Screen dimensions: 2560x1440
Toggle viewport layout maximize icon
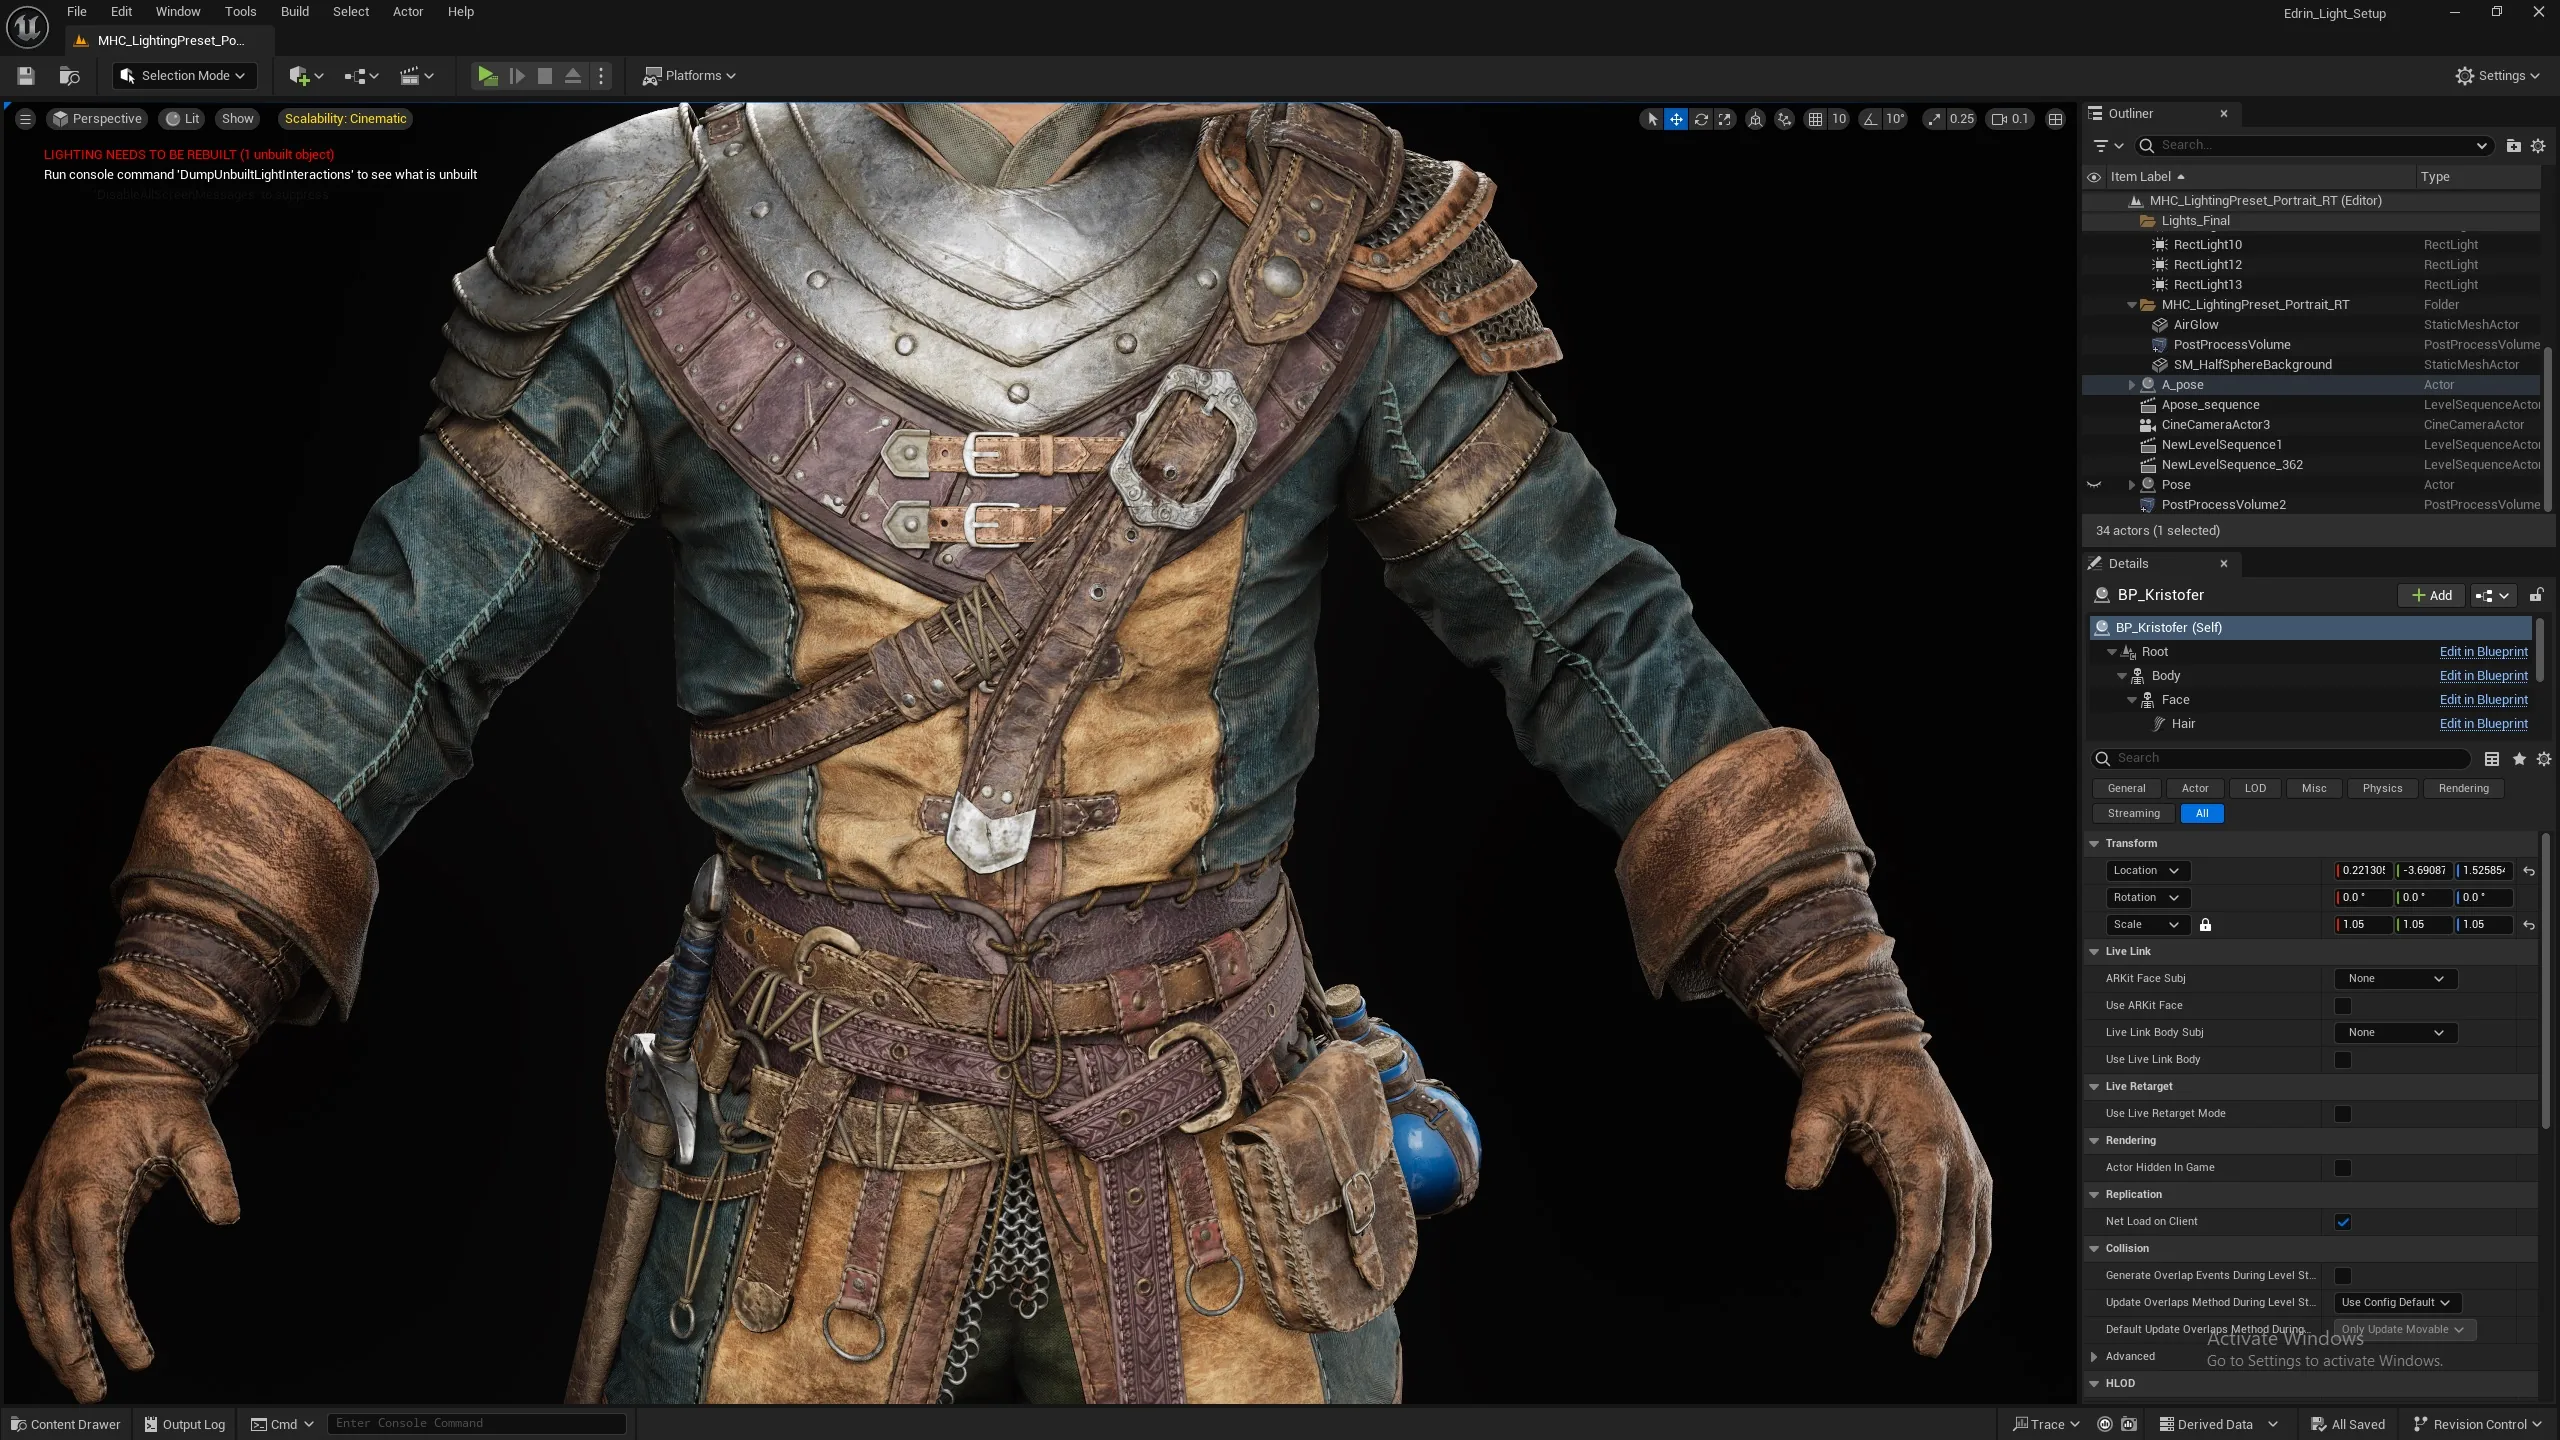click(x=2055, y=119)
